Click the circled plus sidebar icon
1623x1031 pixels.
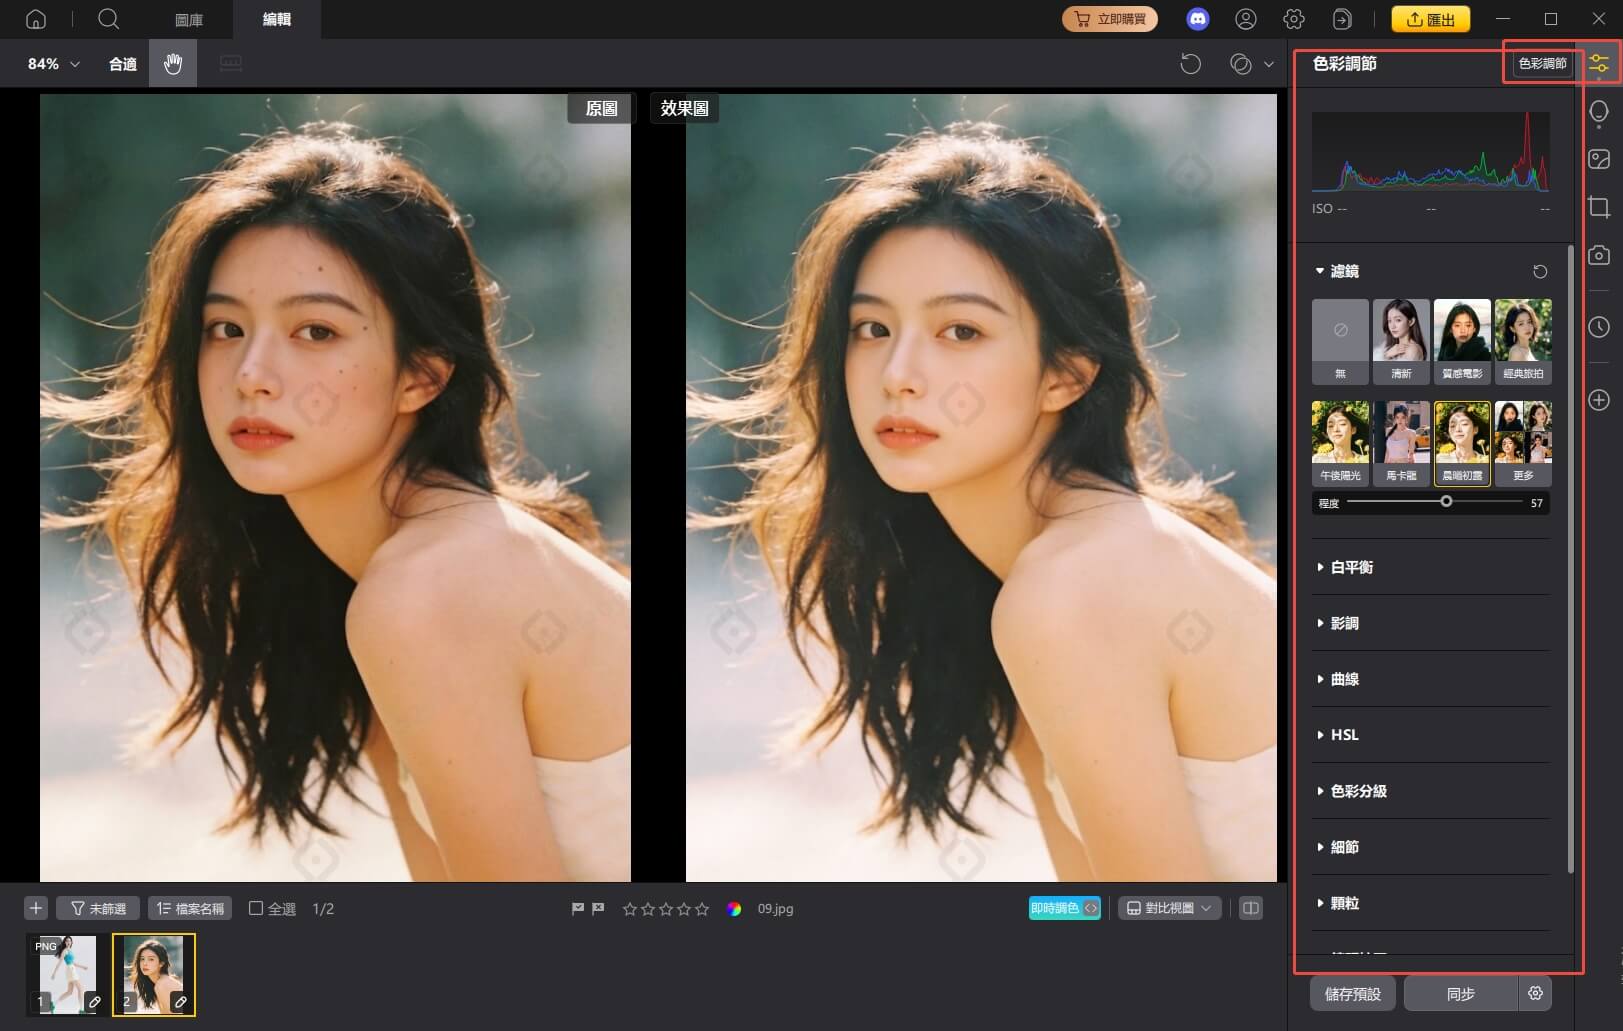tap(1599, 400)
